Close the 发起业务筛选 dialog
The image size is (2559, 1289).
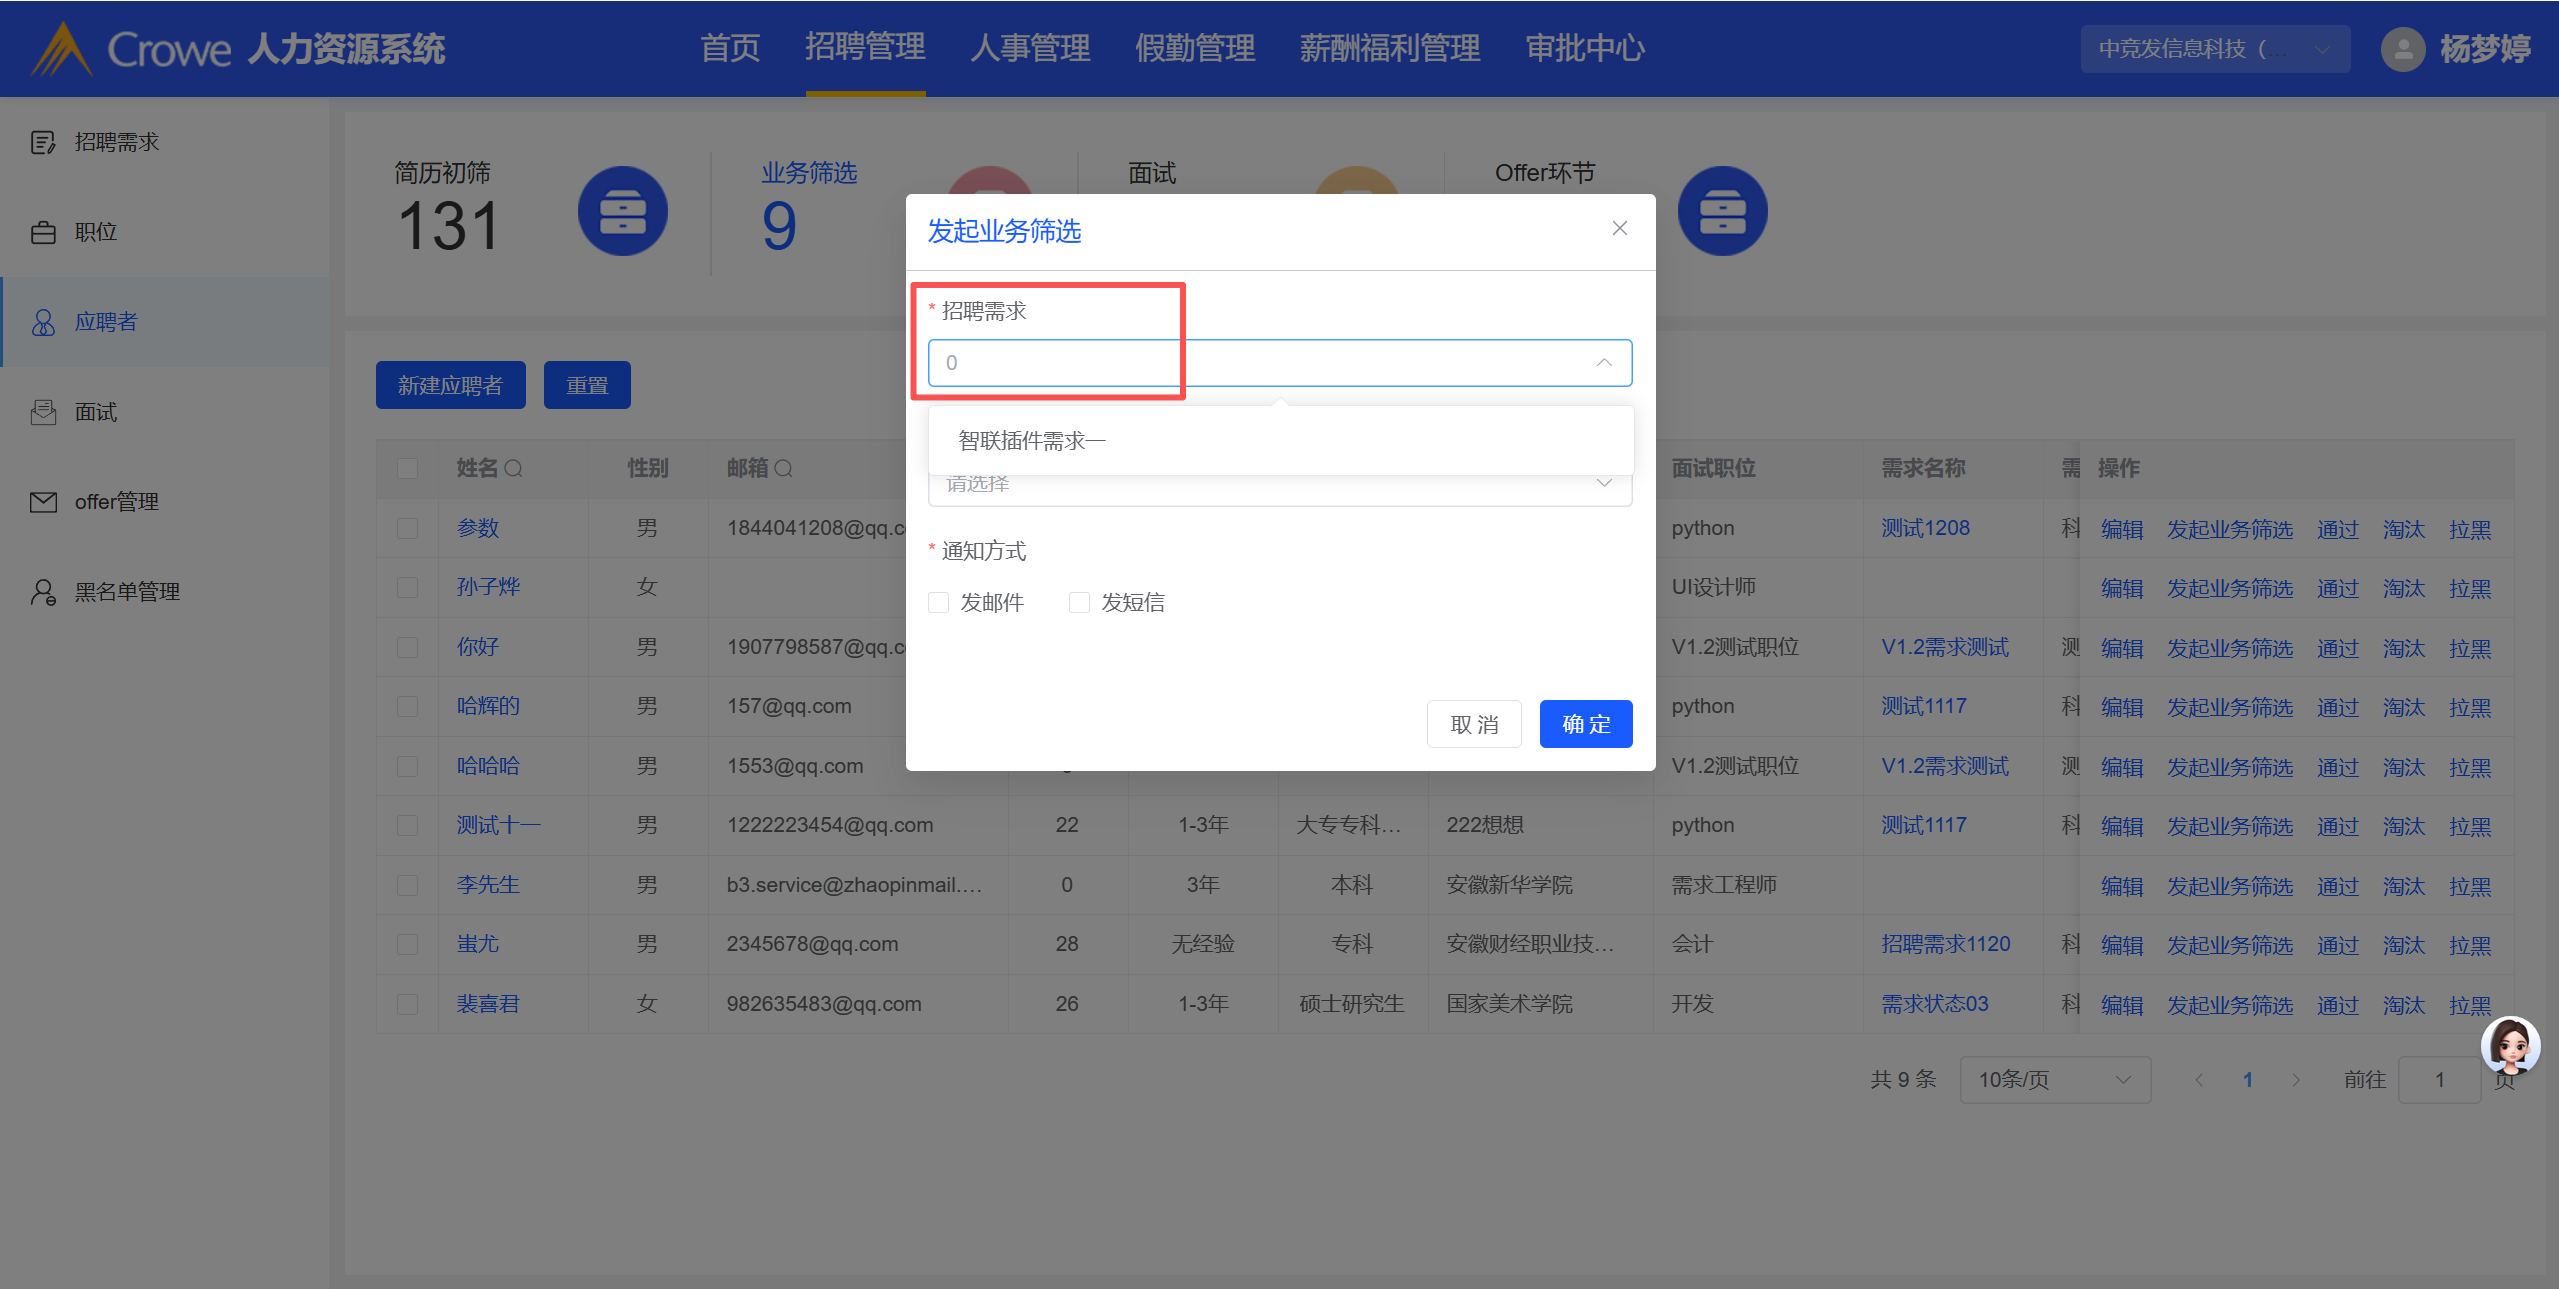(x=1619, y=229)
